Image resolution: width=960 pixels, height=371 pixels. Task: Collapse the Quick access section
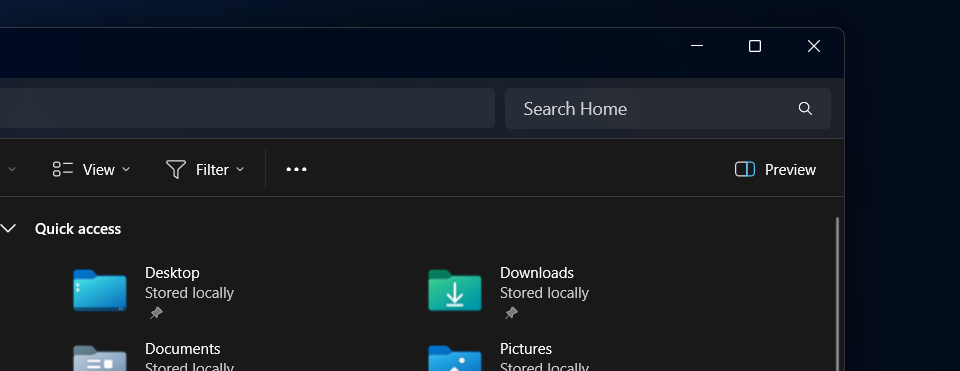coord(8,228)
